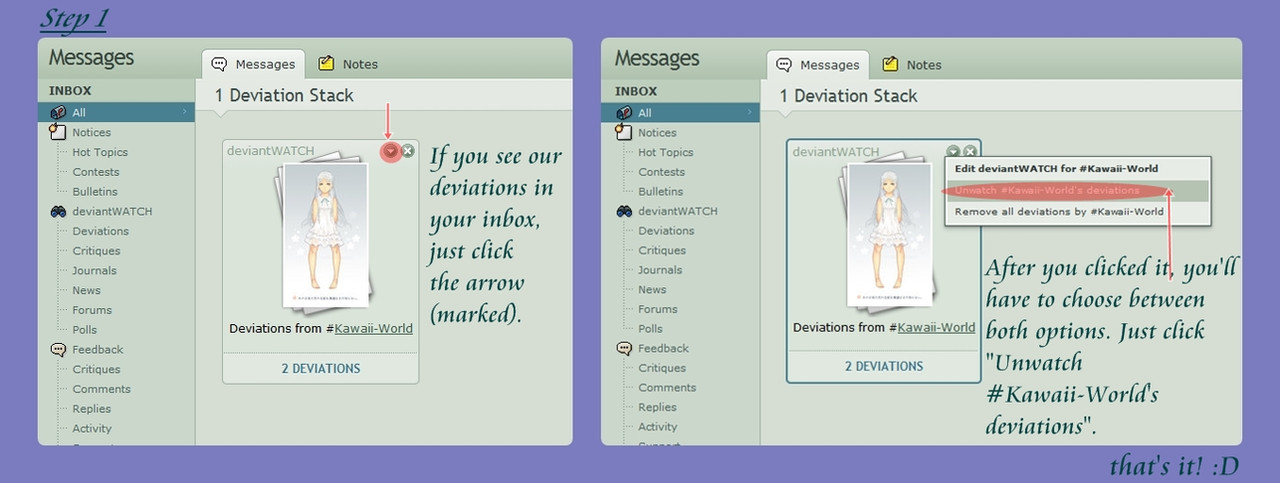
Task: Select Polls in the screenshot without the menu
Action: tap(85, 330)
